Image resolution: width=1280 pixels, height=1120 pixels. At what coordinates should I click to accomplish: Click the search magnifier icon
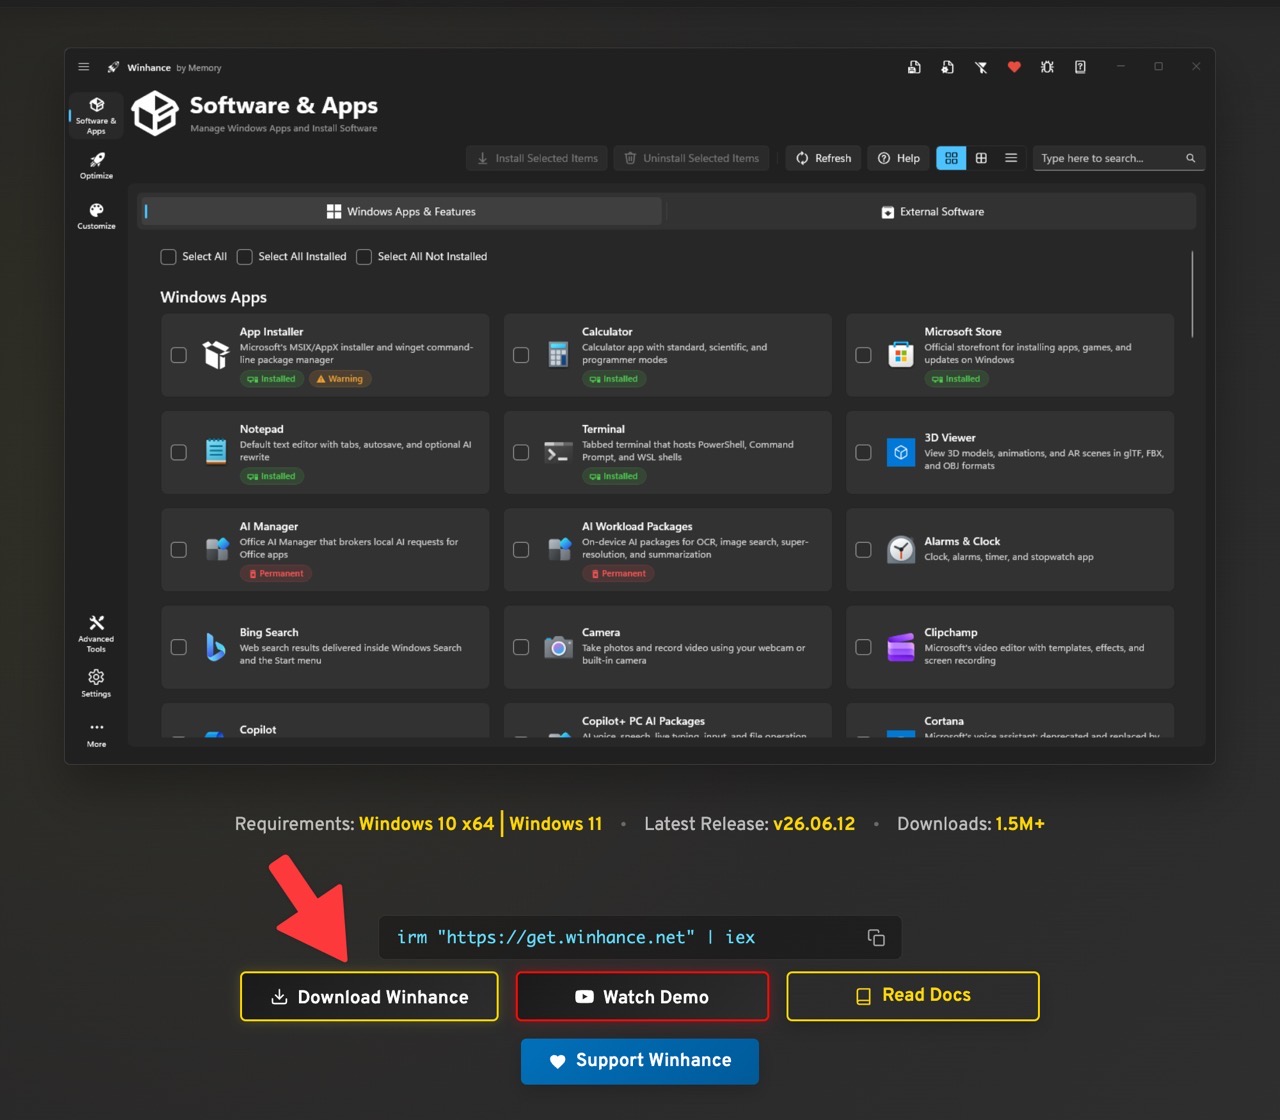tap(1190, 158)
